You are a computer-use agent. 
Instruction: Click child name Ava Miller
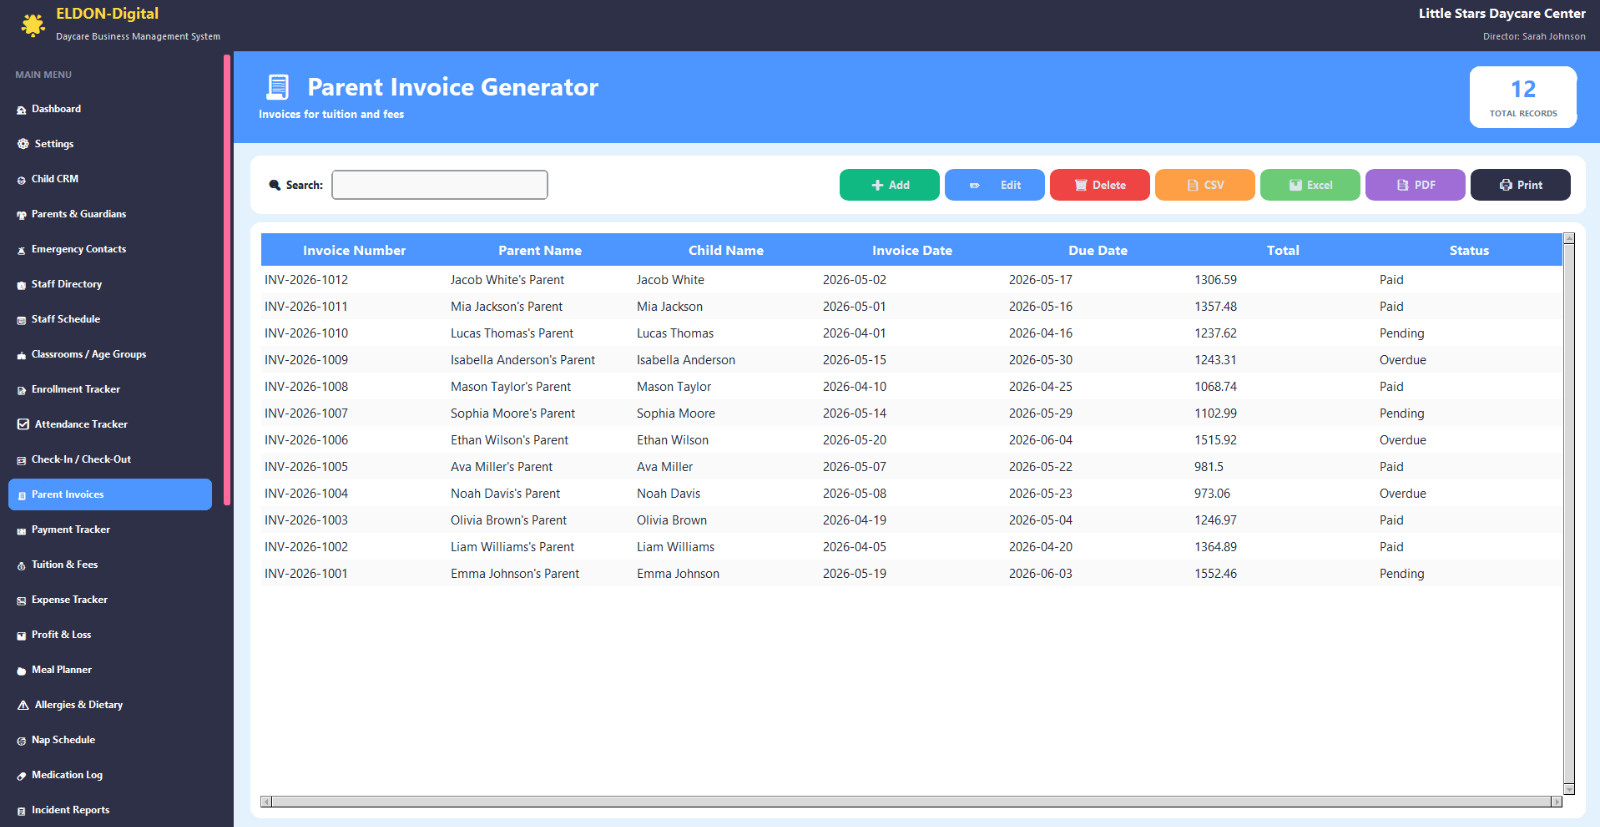pyautogui.click(x=665, y=467)
